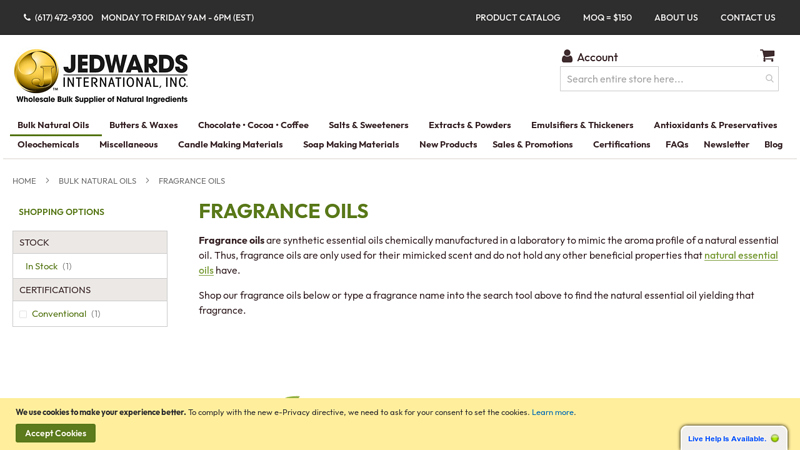Image resolution: width=800 pixels, height=450 pixels.
Task: Click Learn more cookie link
Action: pyautogui.click(x=553, y=412)
